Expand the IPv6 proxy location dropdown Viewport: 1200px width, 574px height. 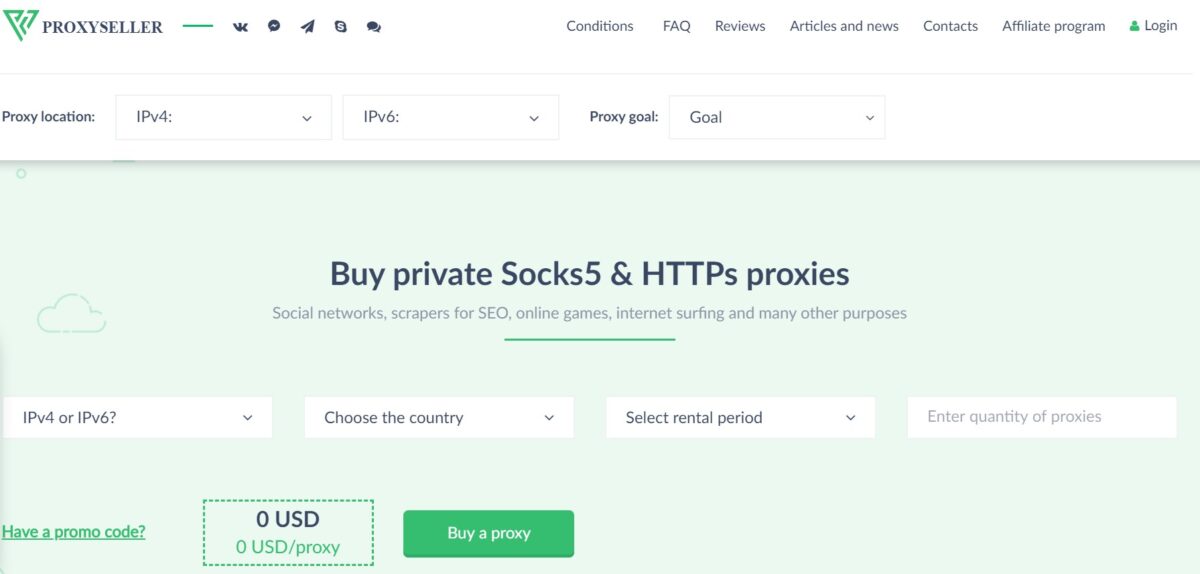450,117
